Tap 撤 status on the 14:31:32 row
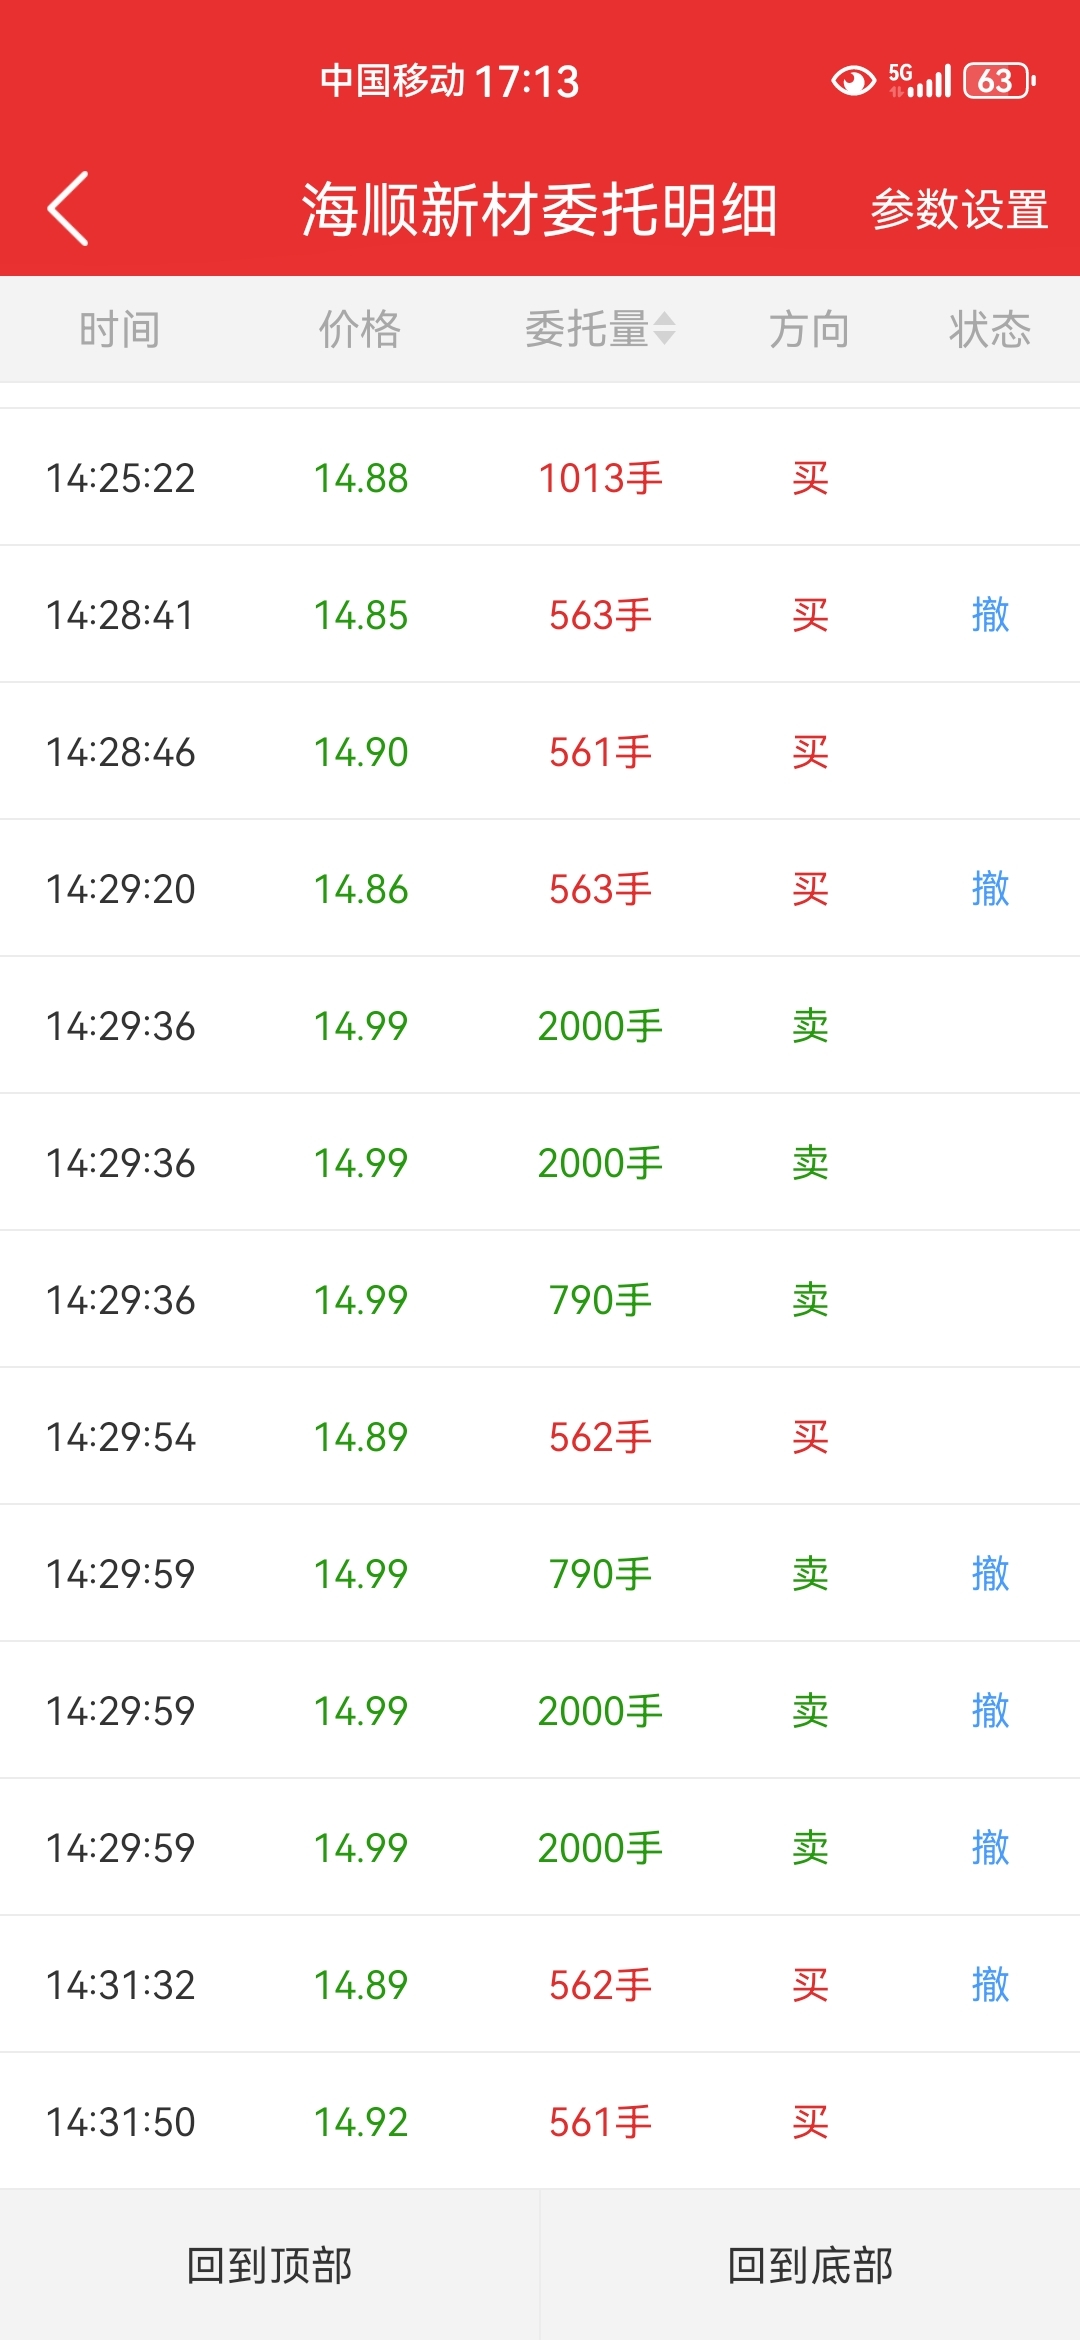 (x=990, y=1985)
